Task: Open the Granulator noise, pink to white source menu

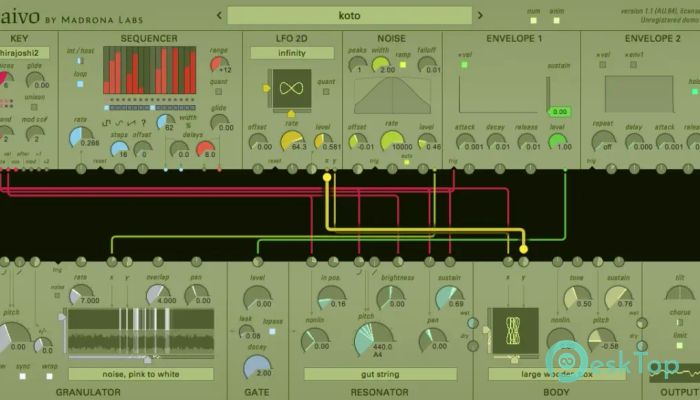Action: click(x=140, y=374)
